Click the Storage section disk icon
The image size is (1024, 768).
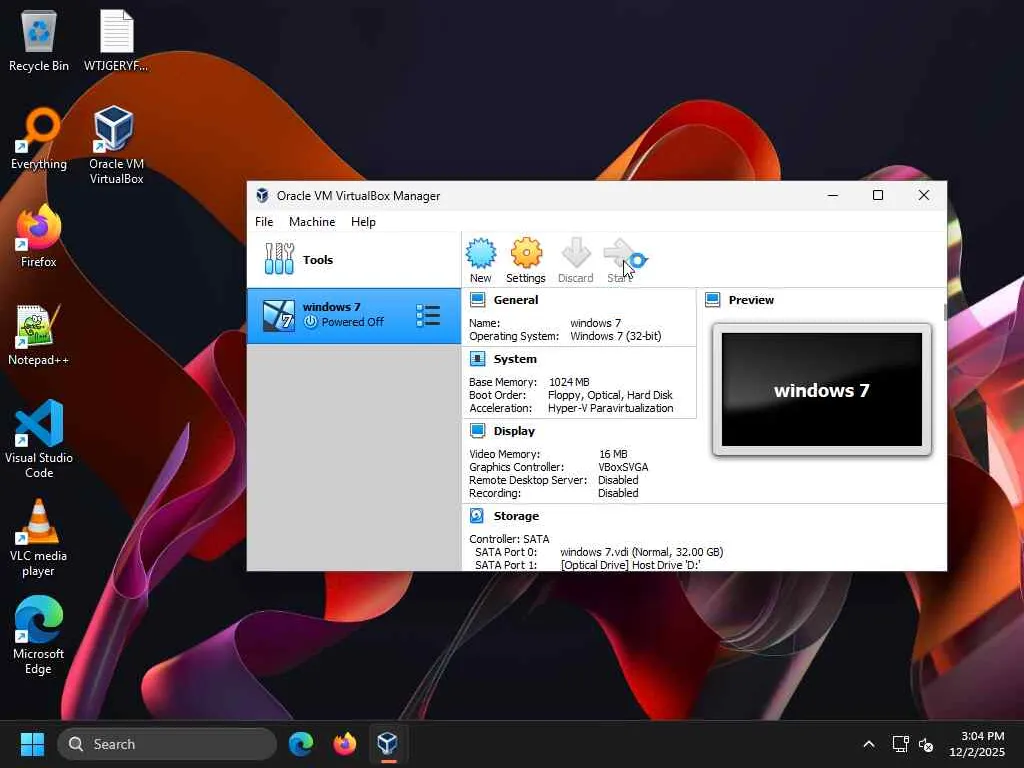click(x=477, y=515)
